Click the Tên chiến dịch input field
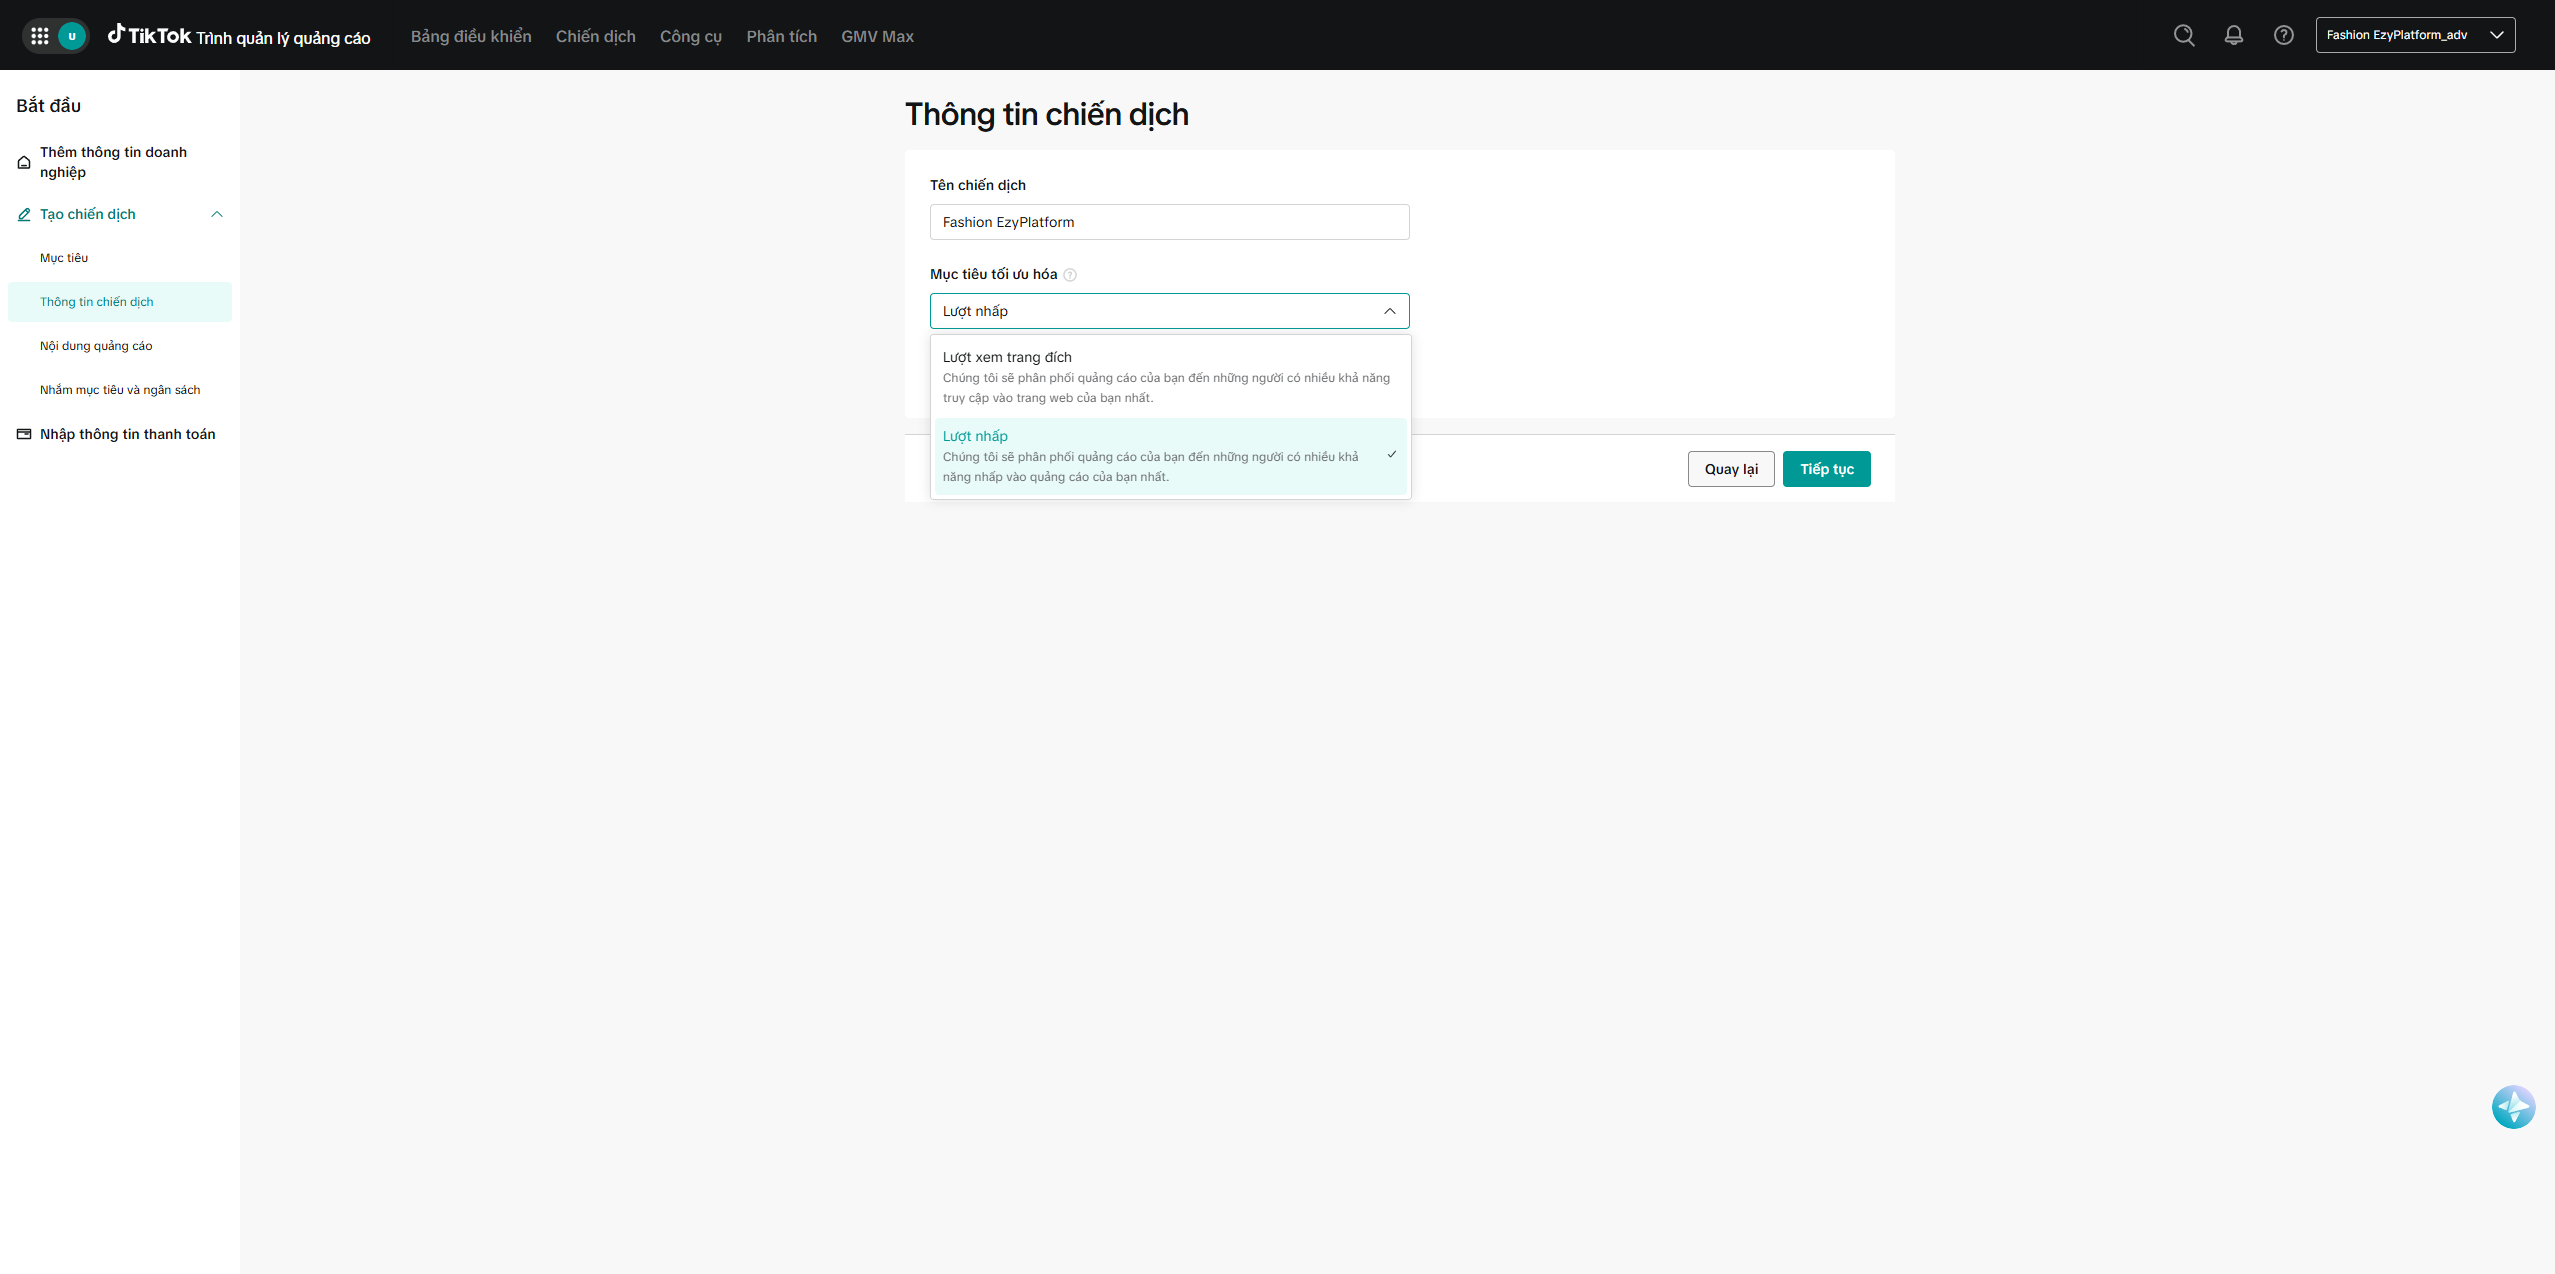 point(1169,222)
